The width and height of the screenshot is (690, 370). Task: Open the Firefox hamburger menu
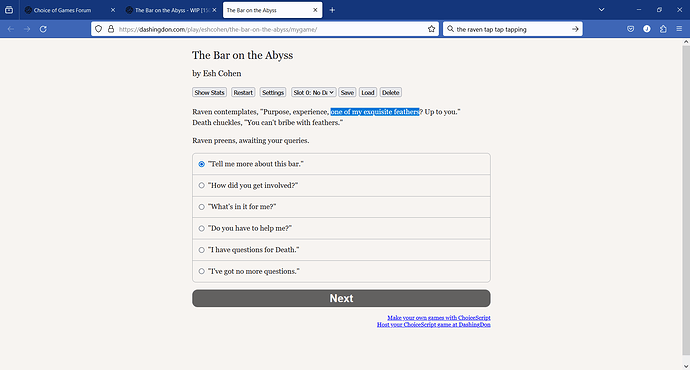[679, 29]
